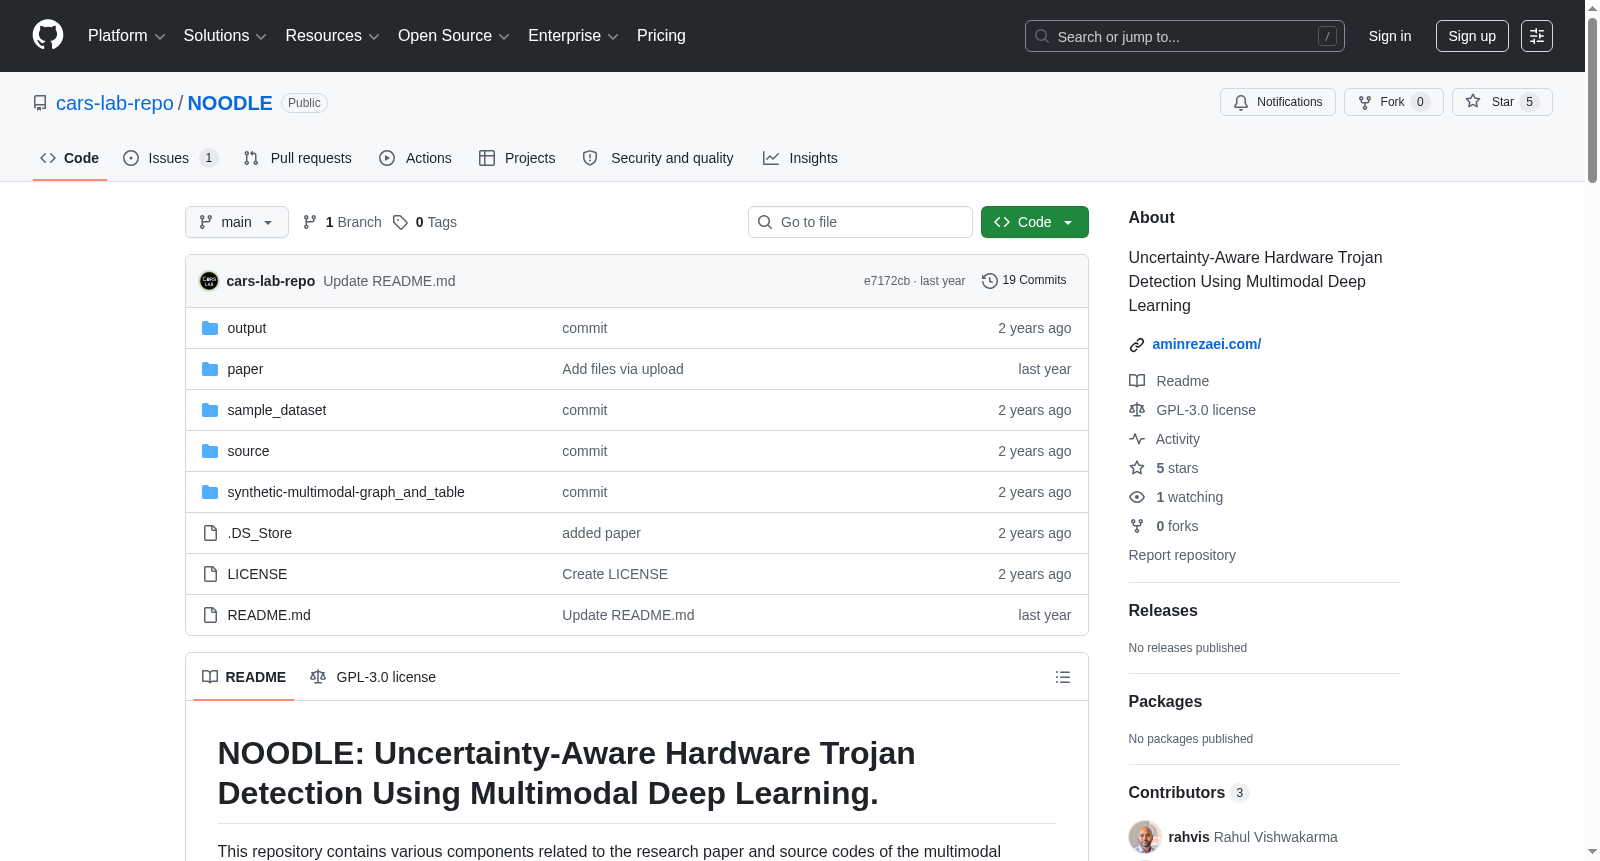
Task: Click the Notifications button
Action: [x=1278, y=102]
